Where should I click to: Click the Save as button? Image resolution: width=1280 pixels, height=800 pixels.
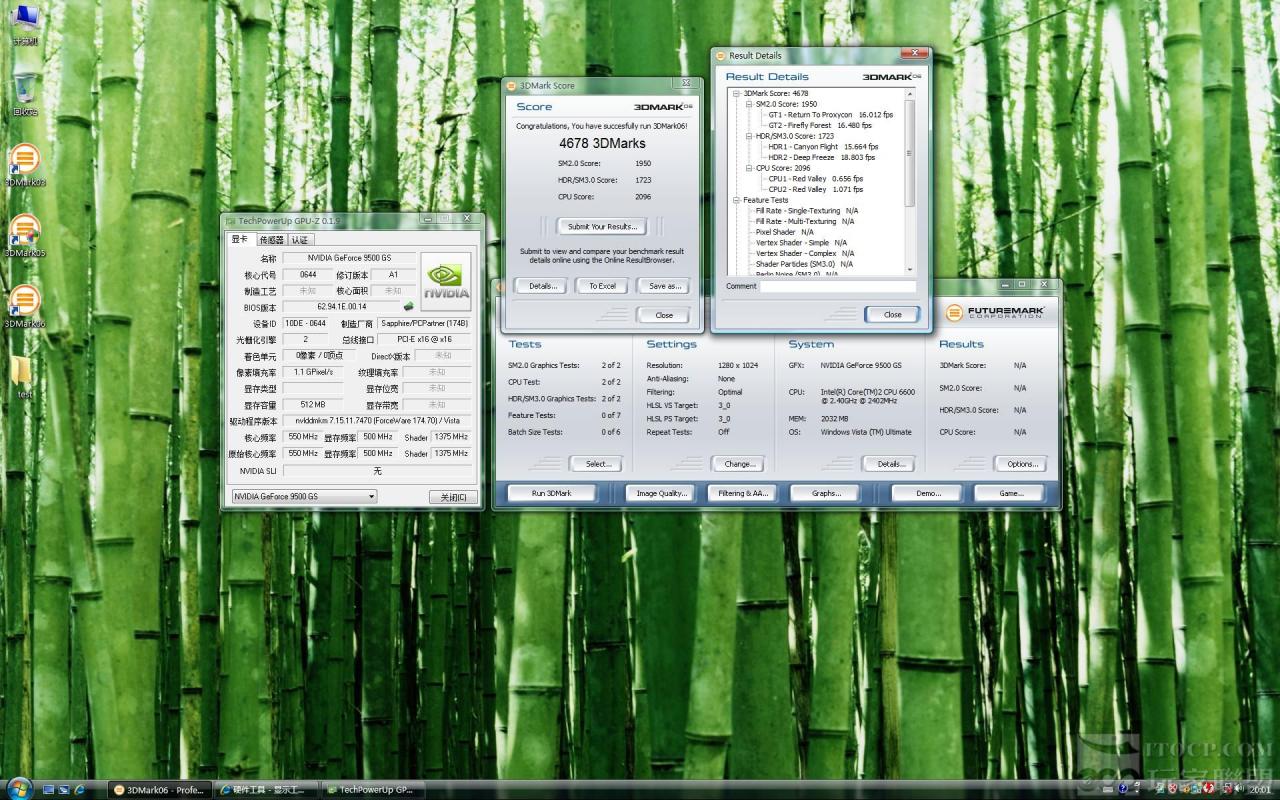tap(664, 286)
